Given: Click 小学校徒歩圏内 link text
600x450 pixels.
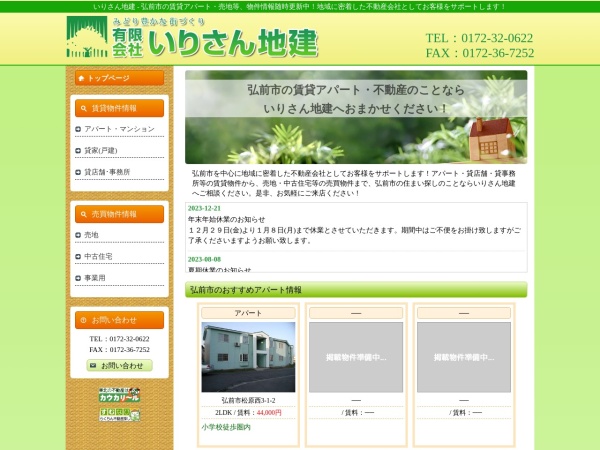Looking at the screenshot, I should pos(226,427).
